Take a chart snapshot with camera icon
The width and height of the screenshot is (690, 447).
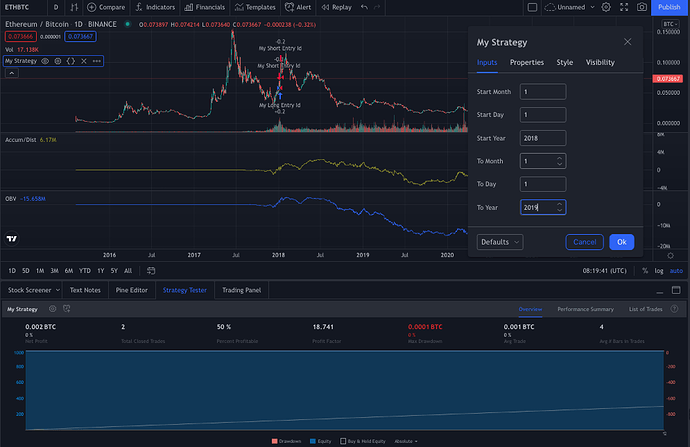[x=642, y=7]
